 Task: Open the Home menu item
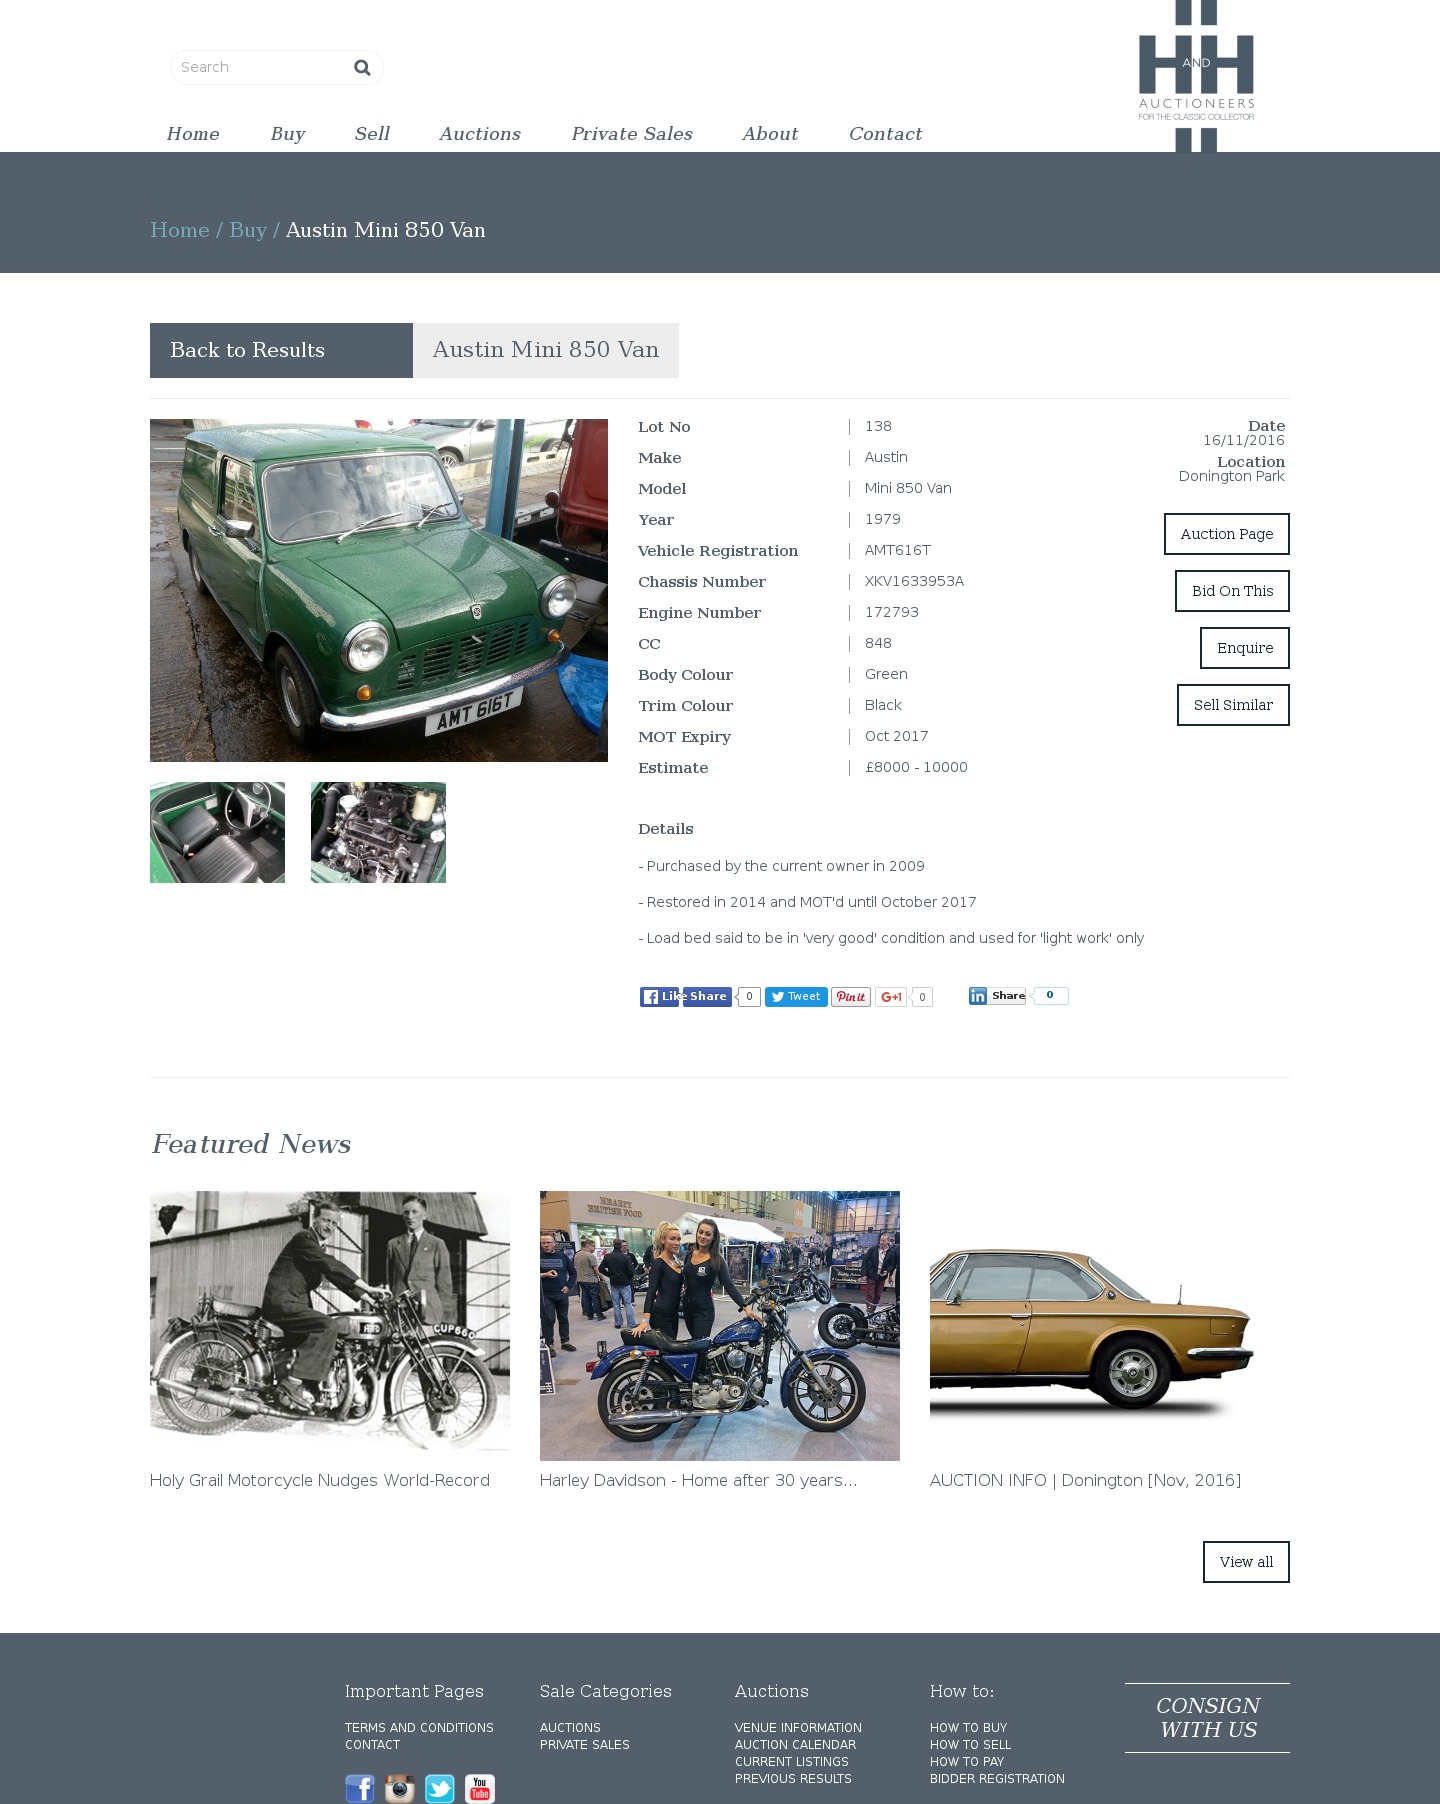tap(193, 134)
